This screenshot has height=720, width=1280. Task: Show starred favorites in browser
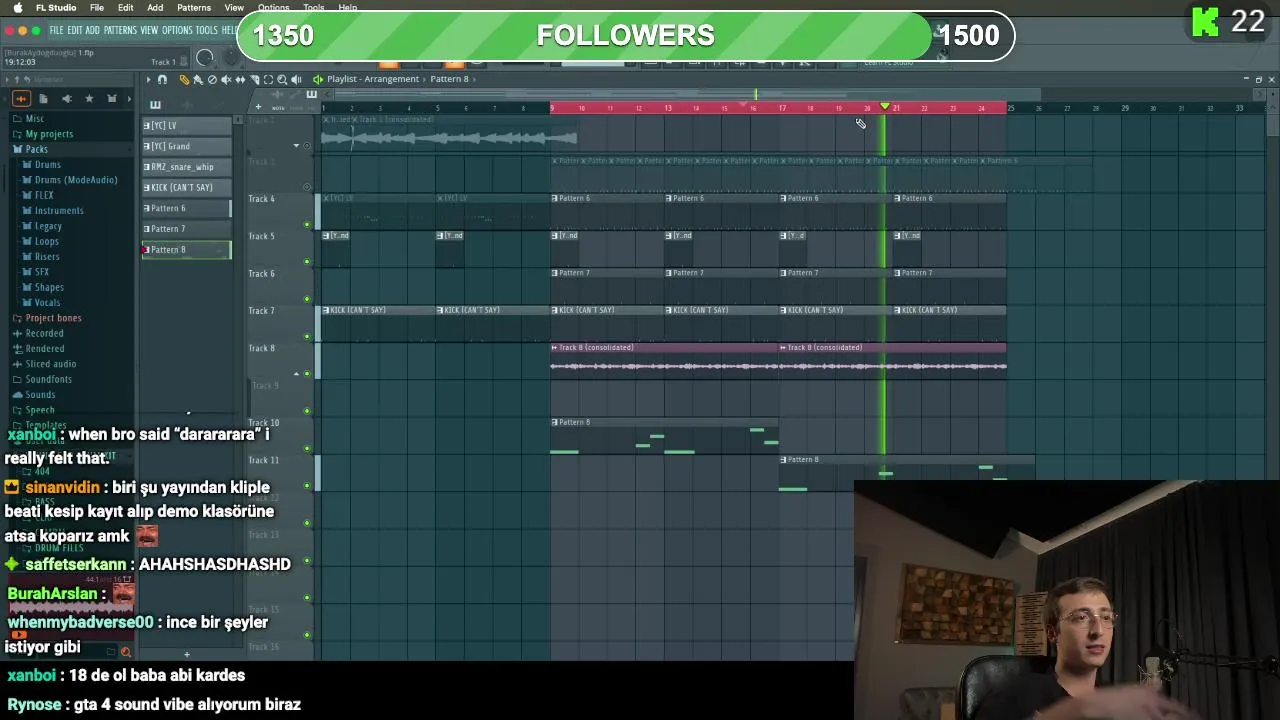point(89,98)
